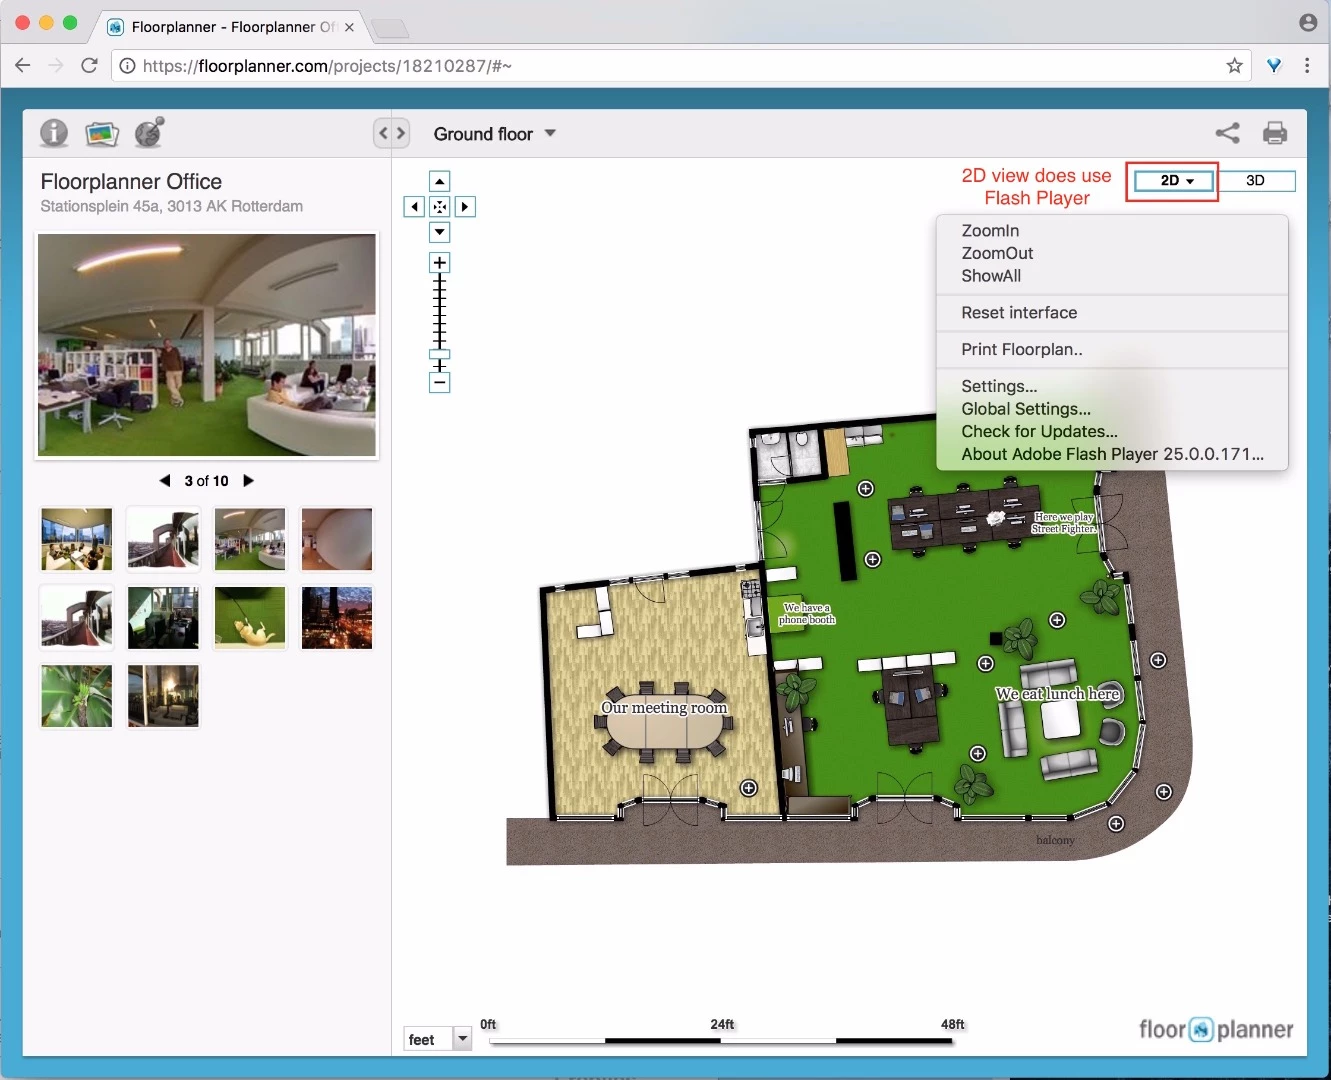Screen dimensions: 1331x1080
Task: Click the blue extension icon in toolbar
Action: [1274, 66]
